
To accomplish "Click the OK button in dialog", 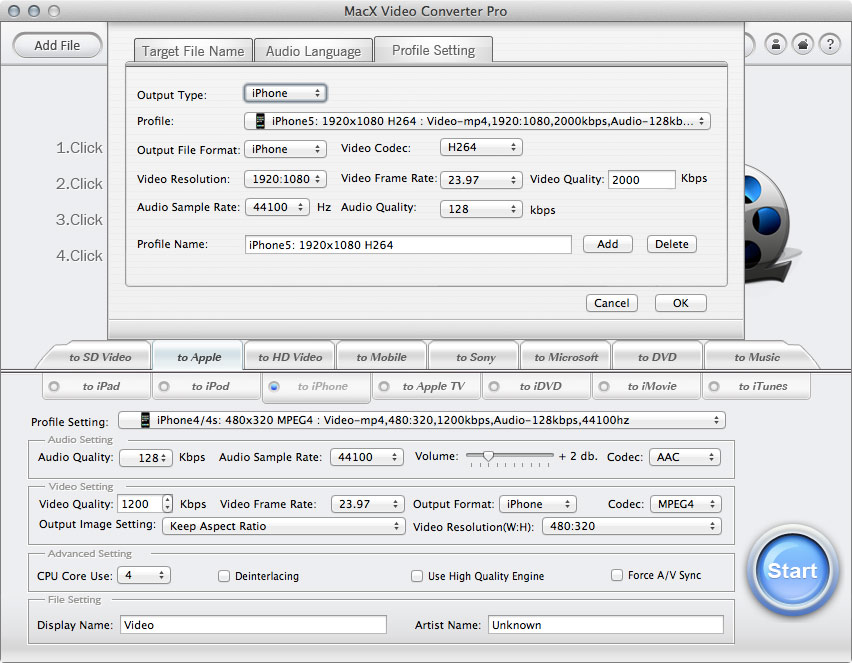I will [x=680, y=303].
